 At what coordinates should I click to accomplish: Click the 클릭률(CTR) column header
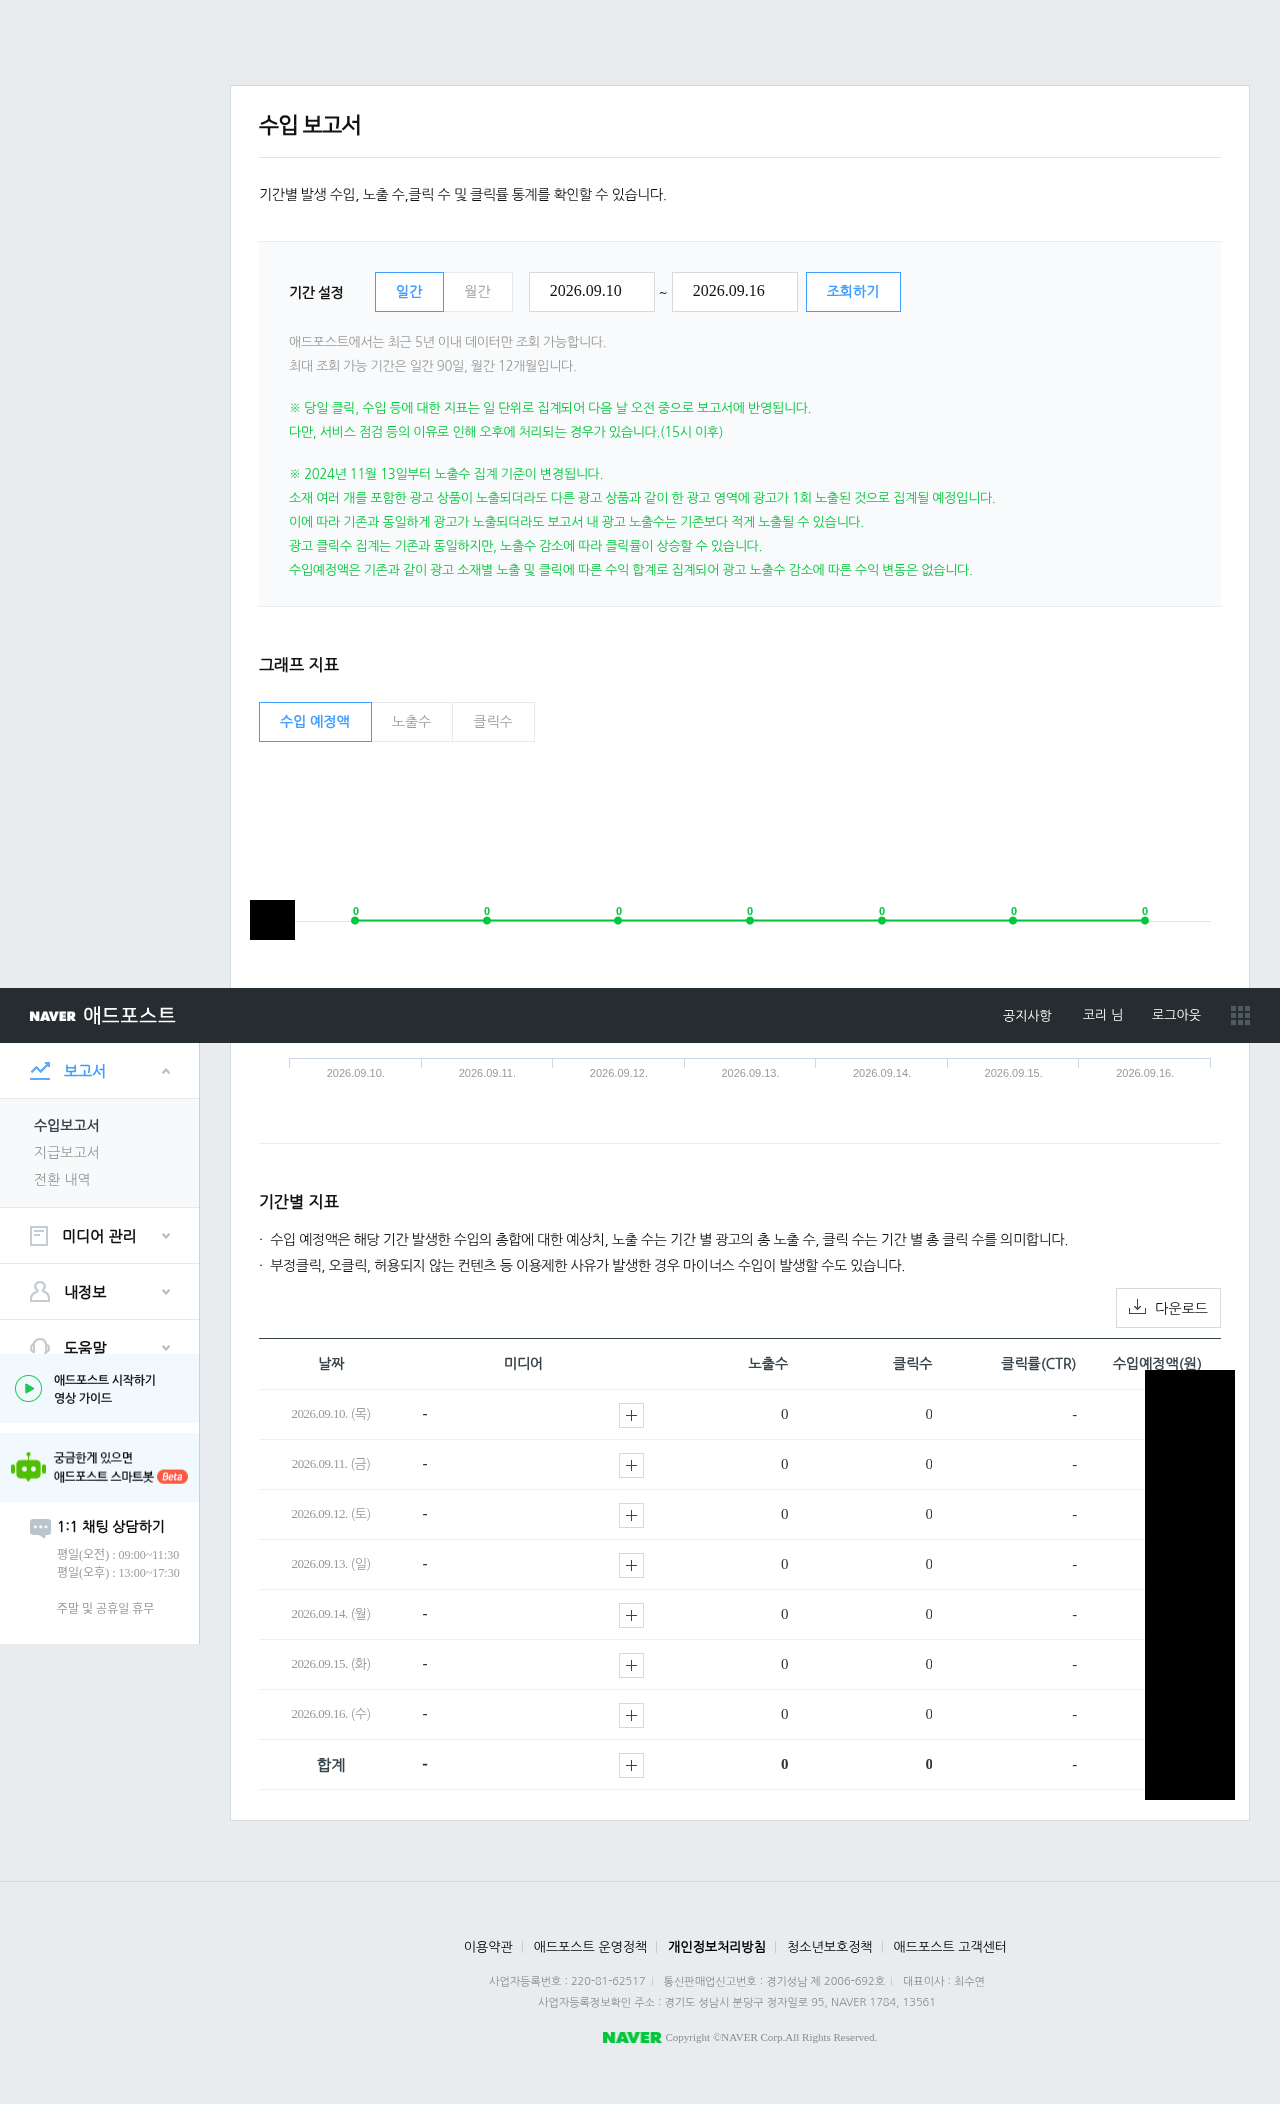click(1038, 1364)
